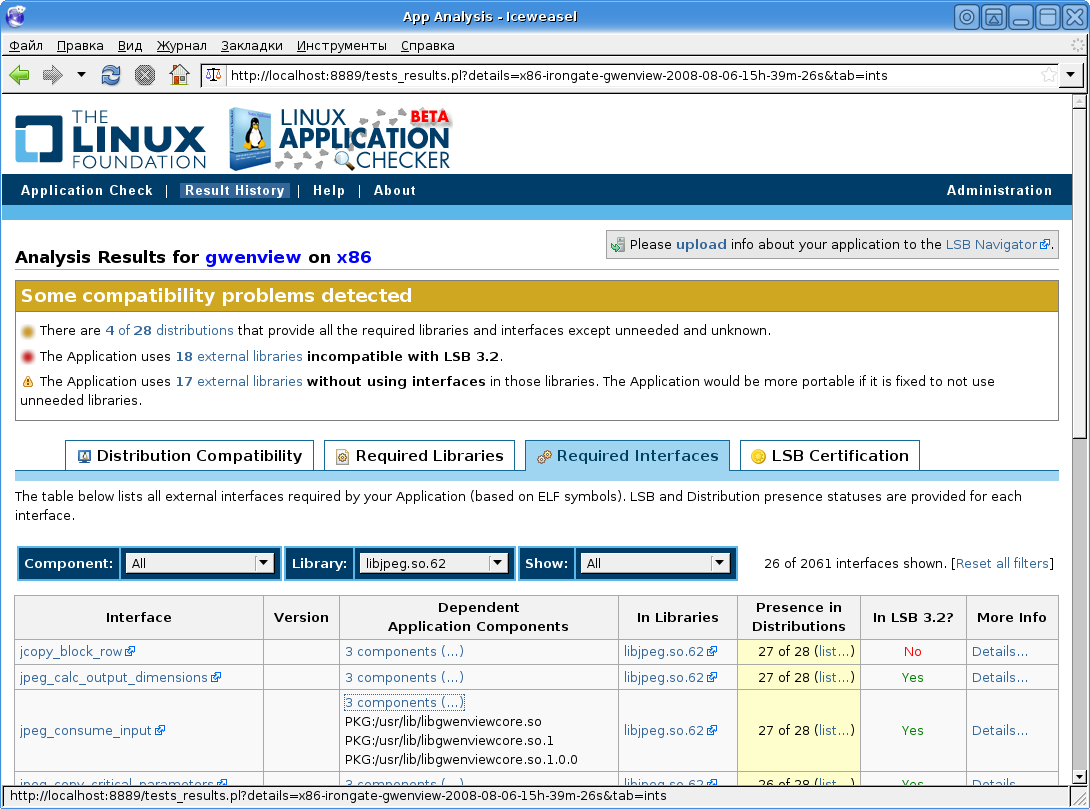Open the Administration link

click(999, 190)
